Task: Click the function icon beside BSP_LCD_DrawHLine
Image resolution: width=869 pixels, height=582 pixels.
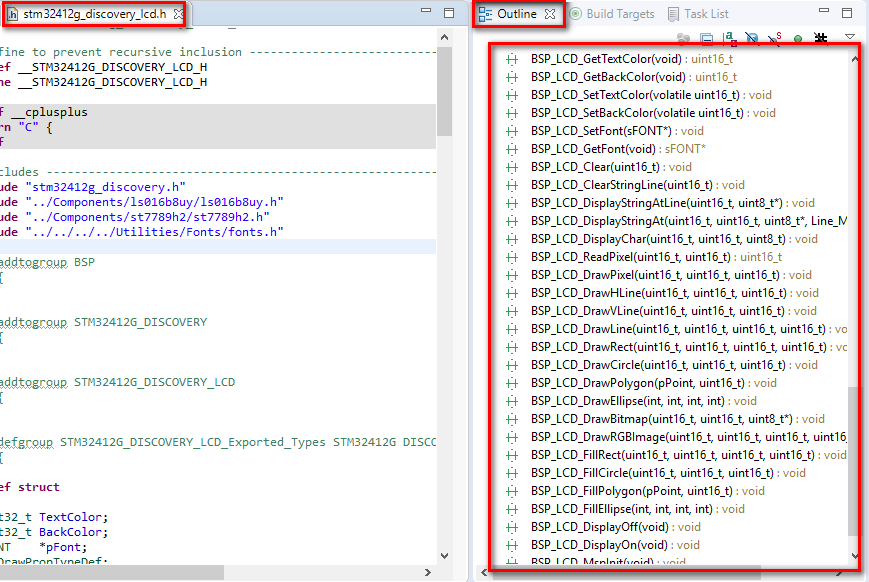Action: pos(512,293)
